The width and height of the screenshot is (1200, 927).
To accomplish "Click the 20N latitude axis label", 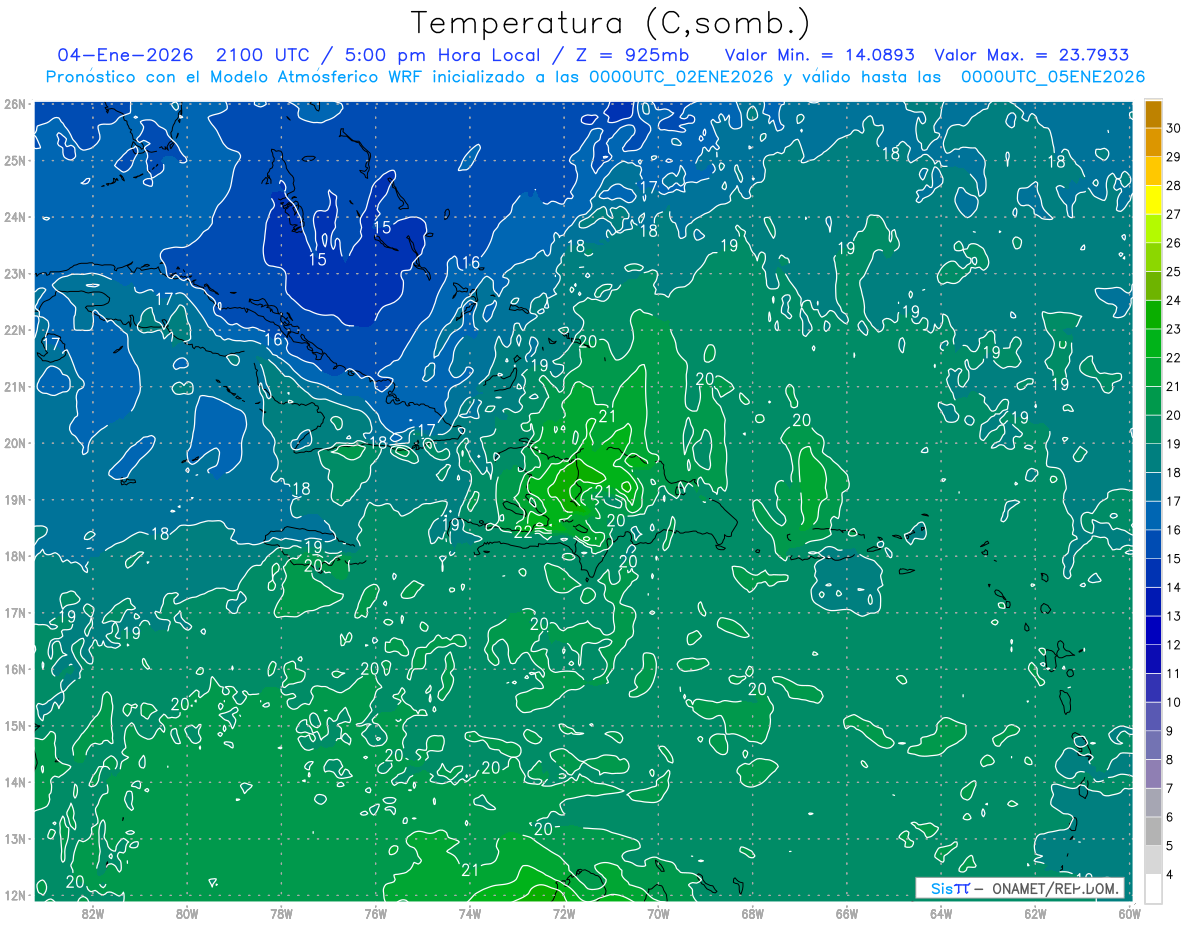I will click(15, 443).
